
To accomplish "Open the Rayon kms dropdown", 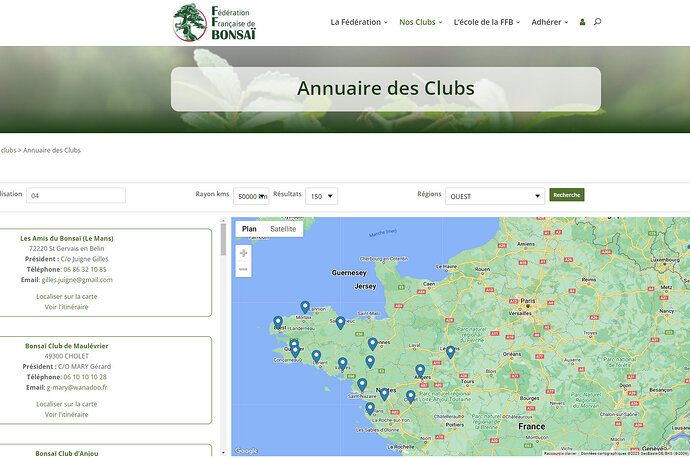I will click(251, 196).
